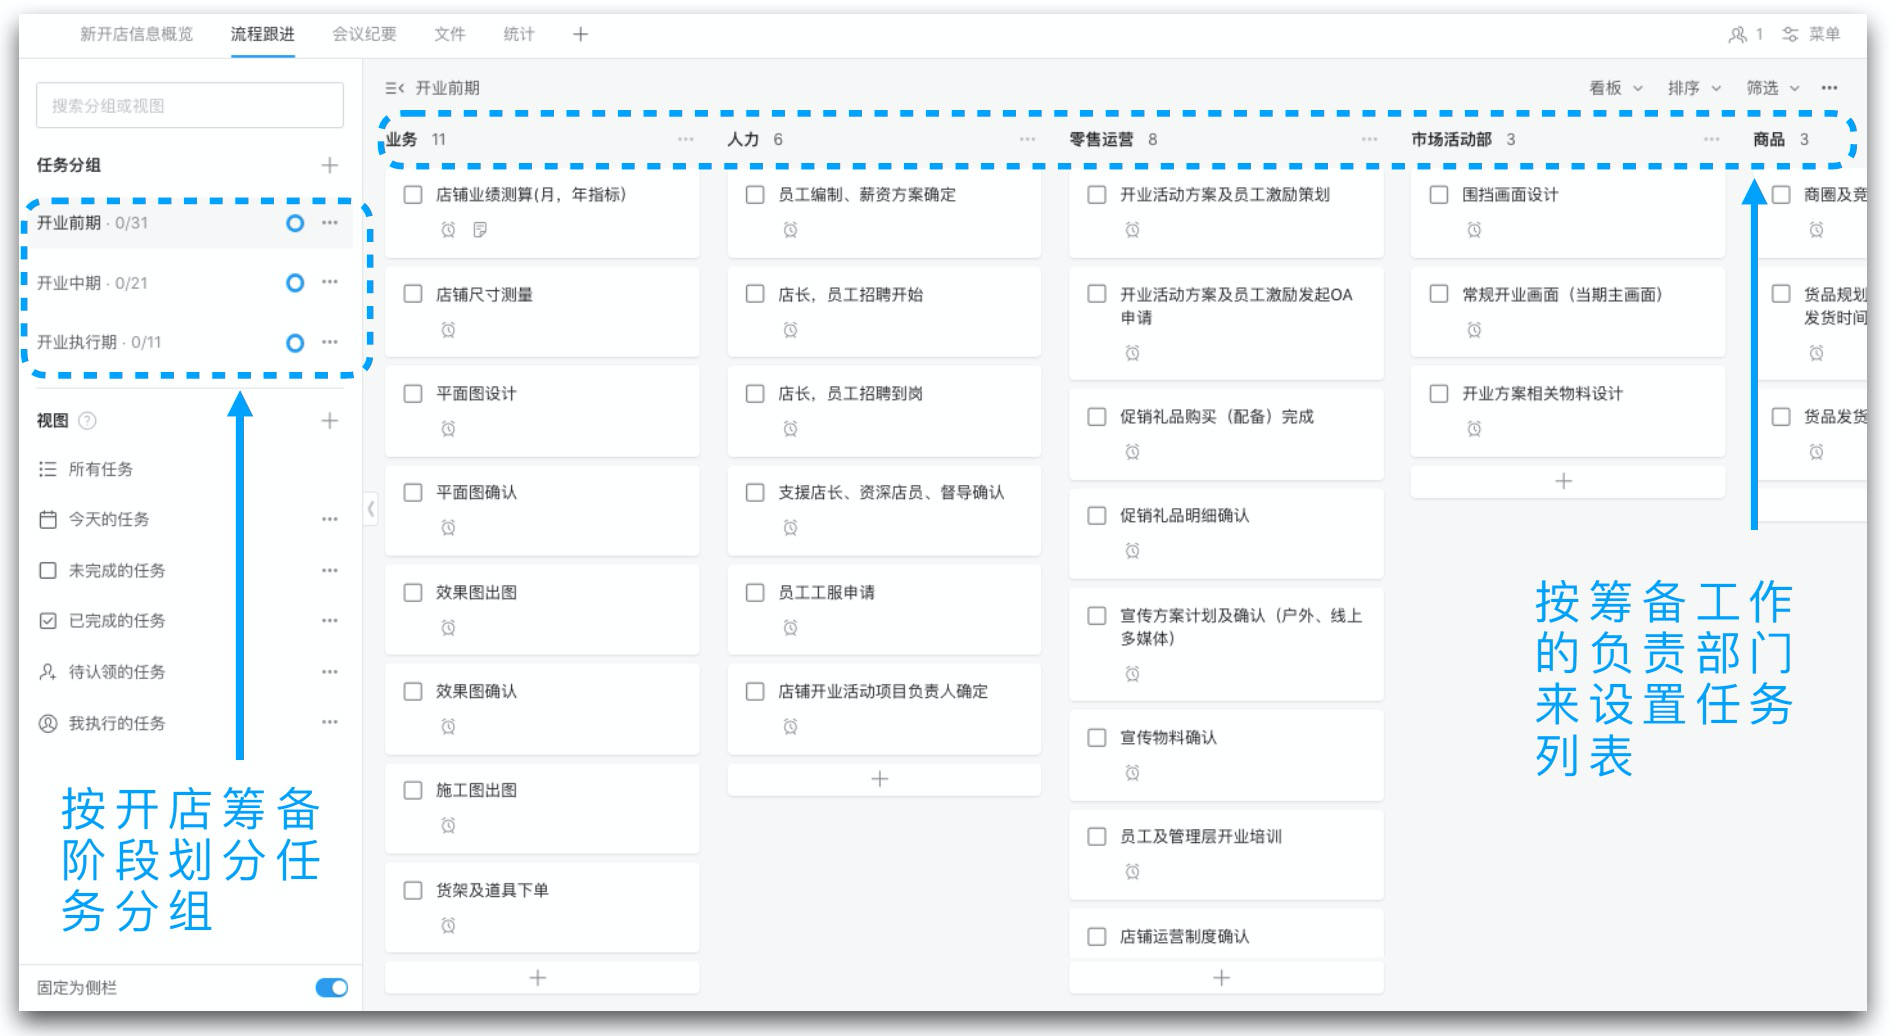Click the progress circle of 开业执行期

295,343
